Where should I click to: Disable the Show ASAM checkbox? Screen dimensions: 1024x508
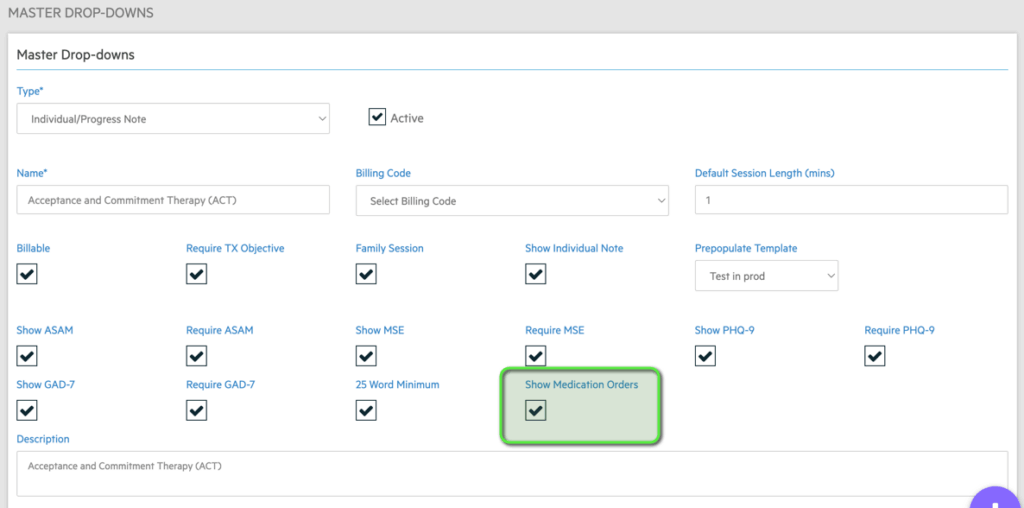(27, 356)
